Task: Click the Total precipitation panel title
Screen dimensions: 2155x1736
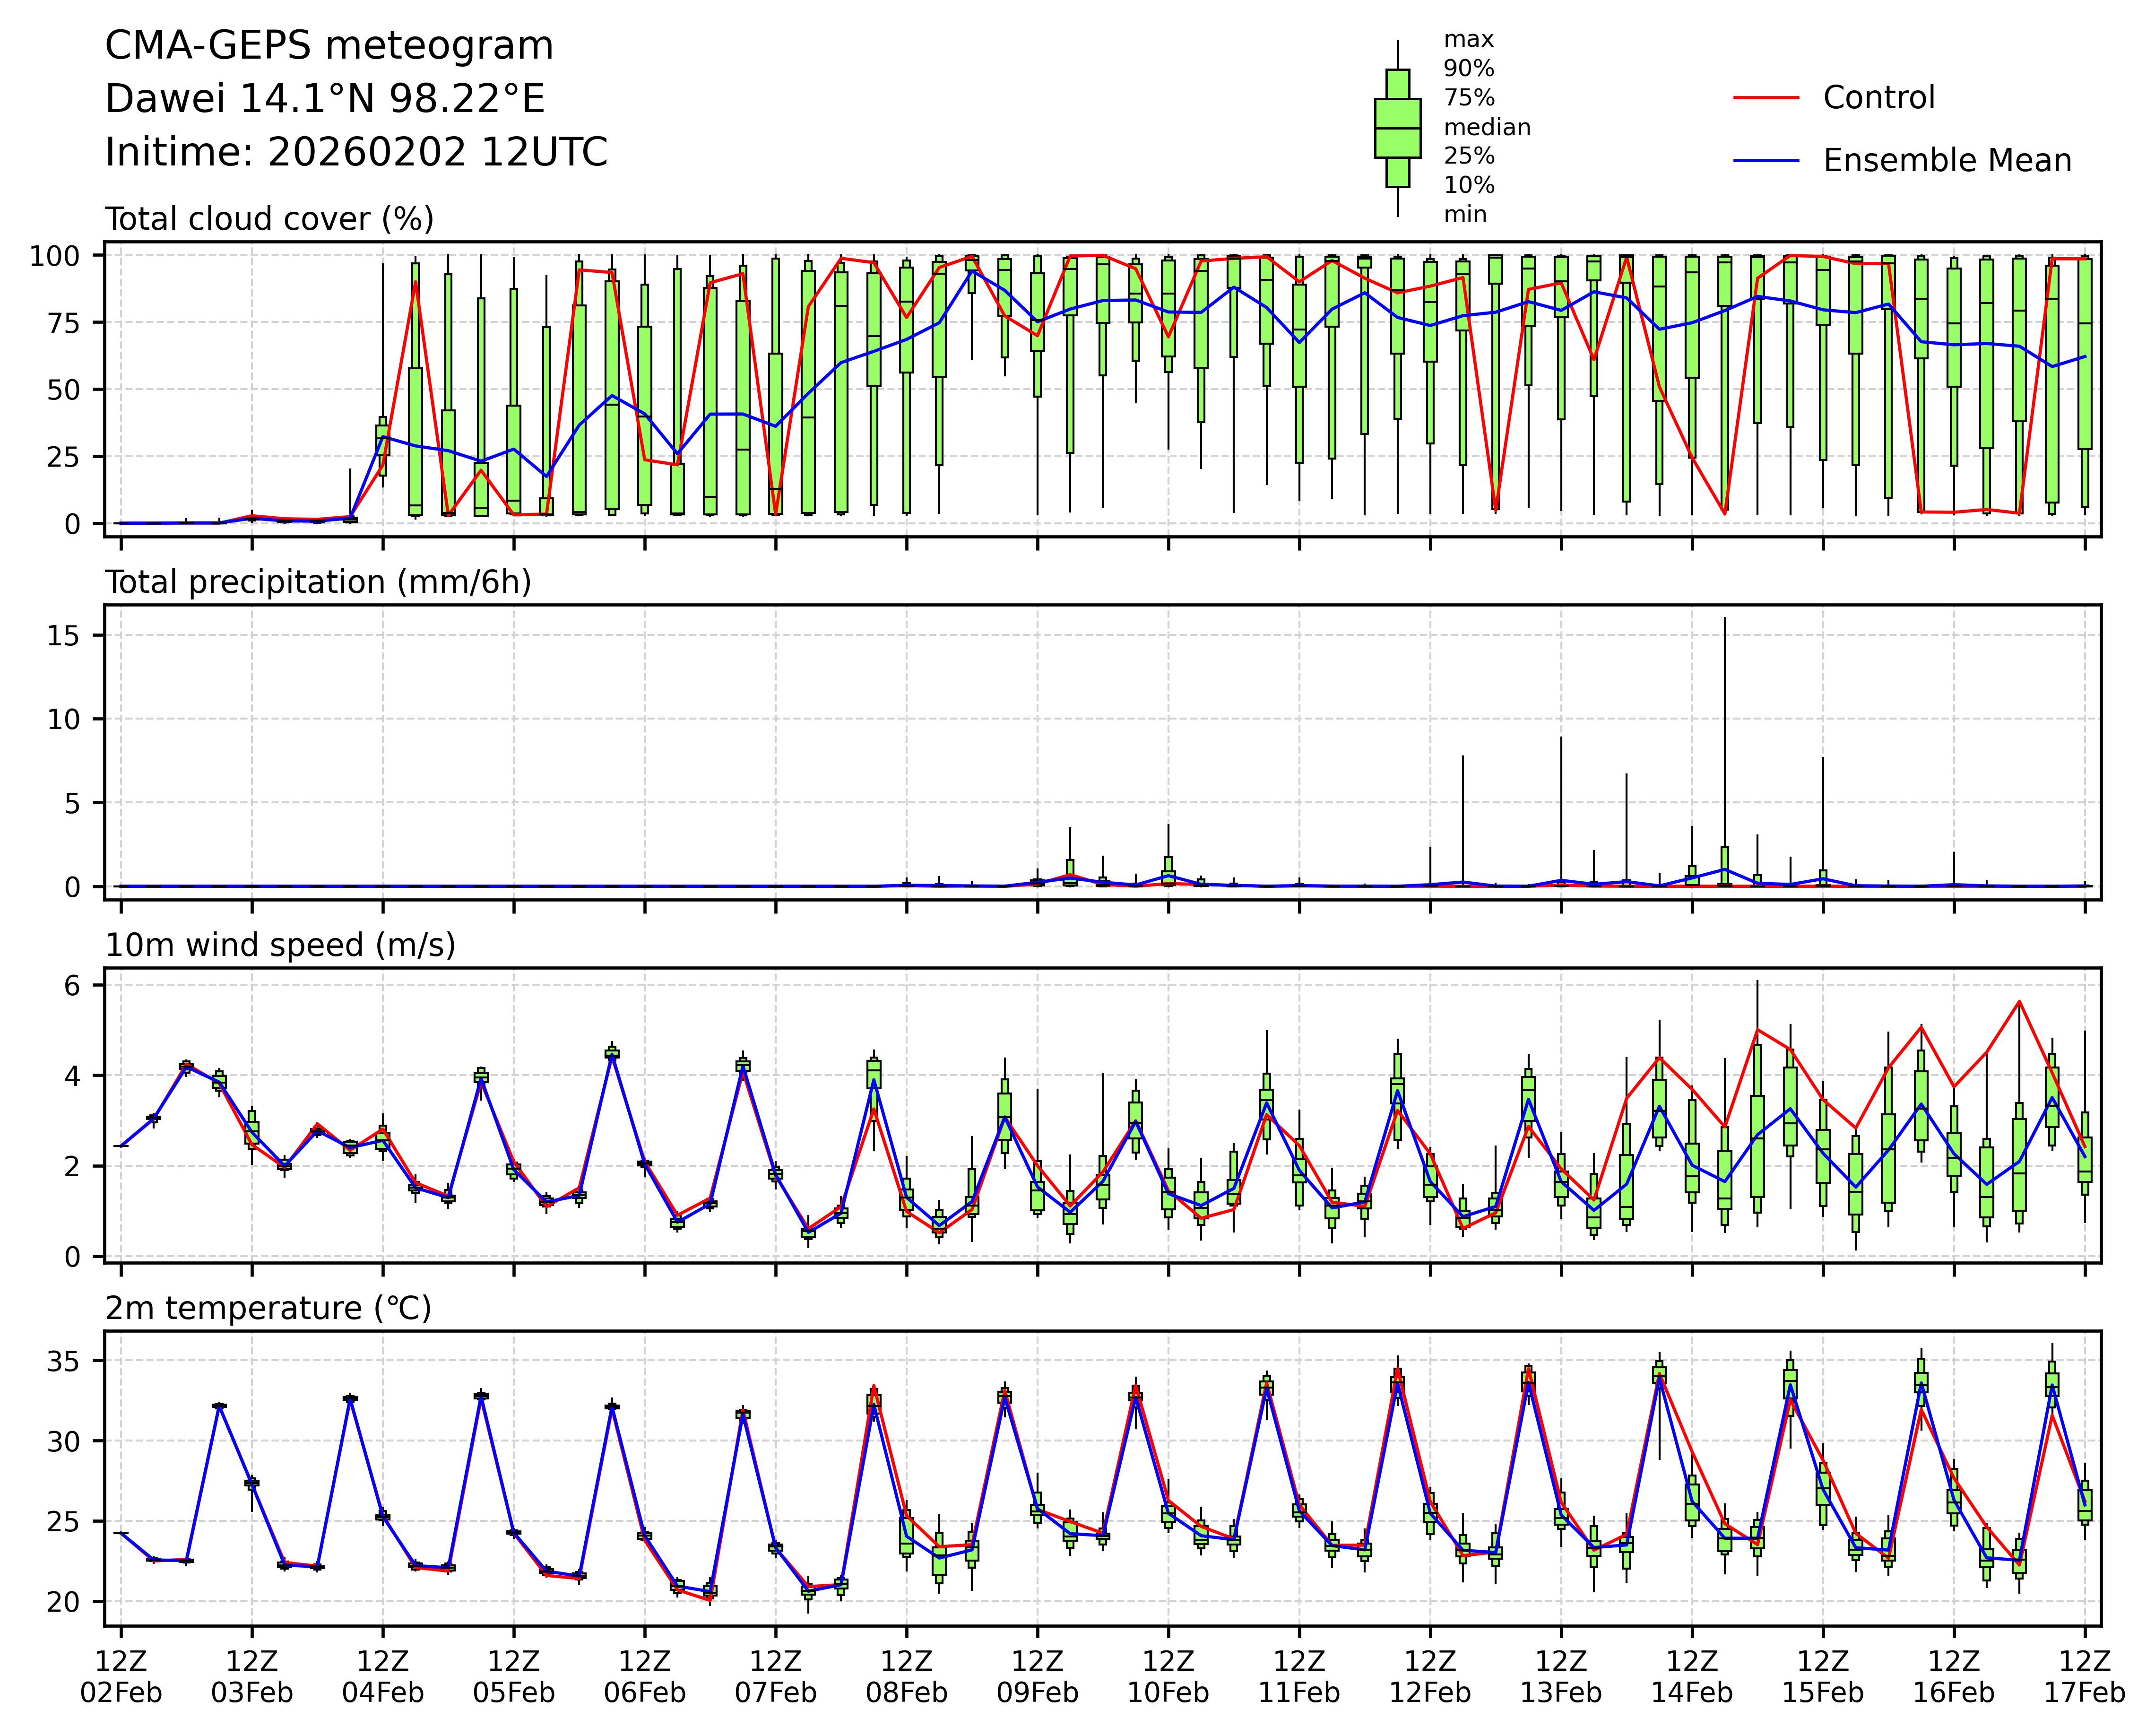Action: click(x=318, y=582)
